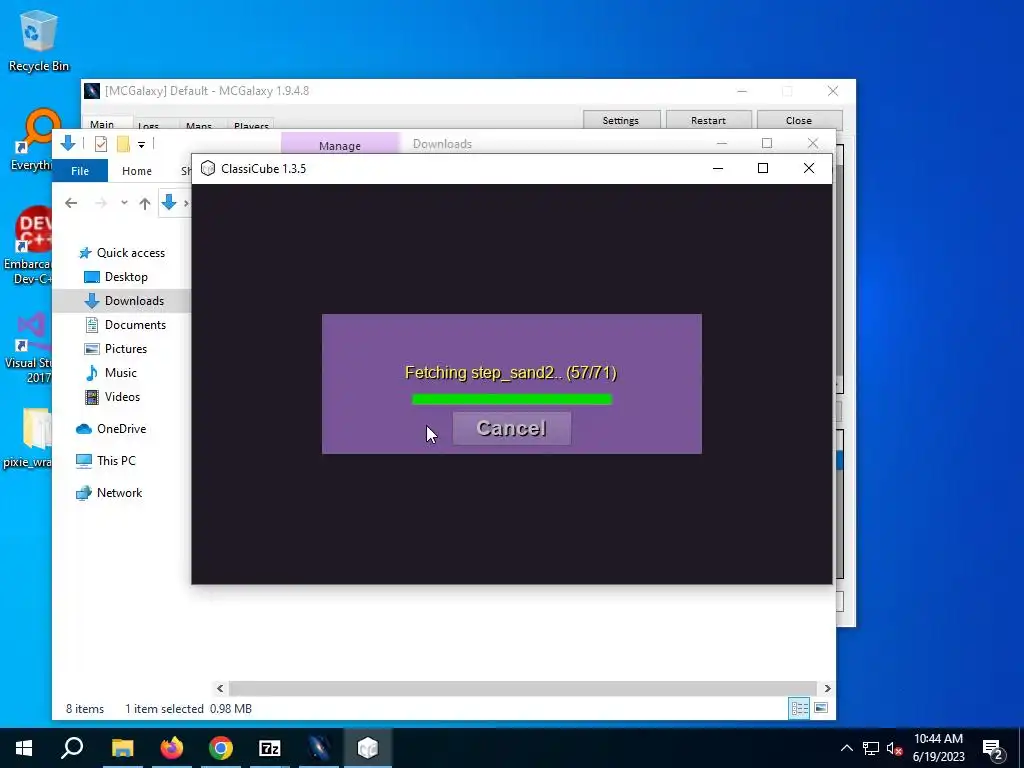
Task: Open the notification center icon
Action: tap(993, 748)
